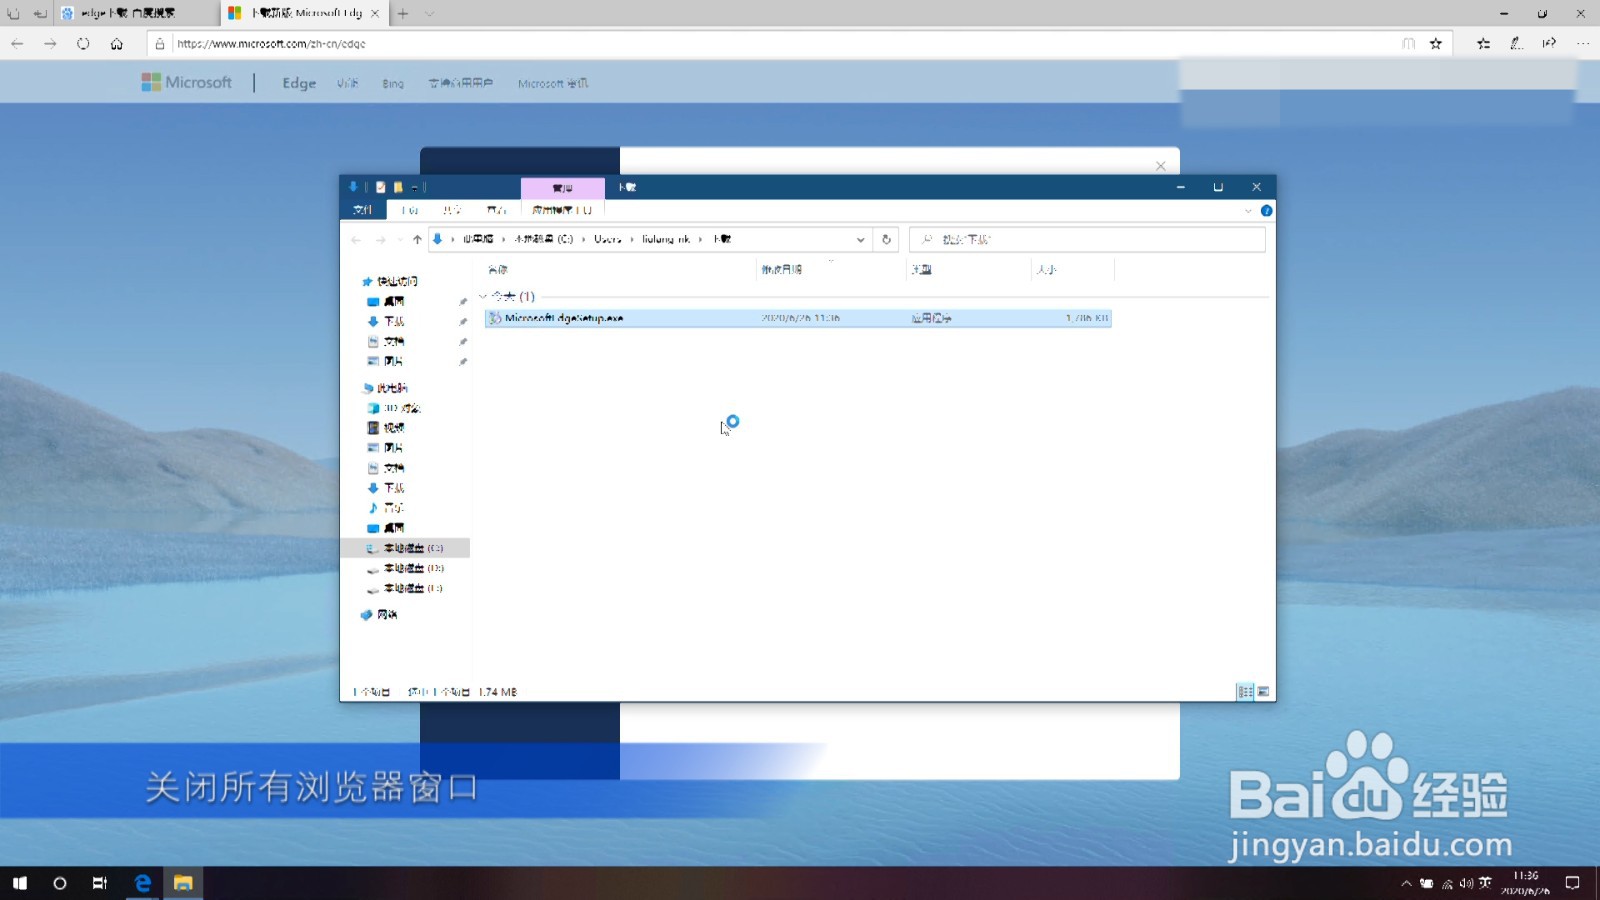
Task: Click the Edge address bar URL
Action: coord(271,44)
